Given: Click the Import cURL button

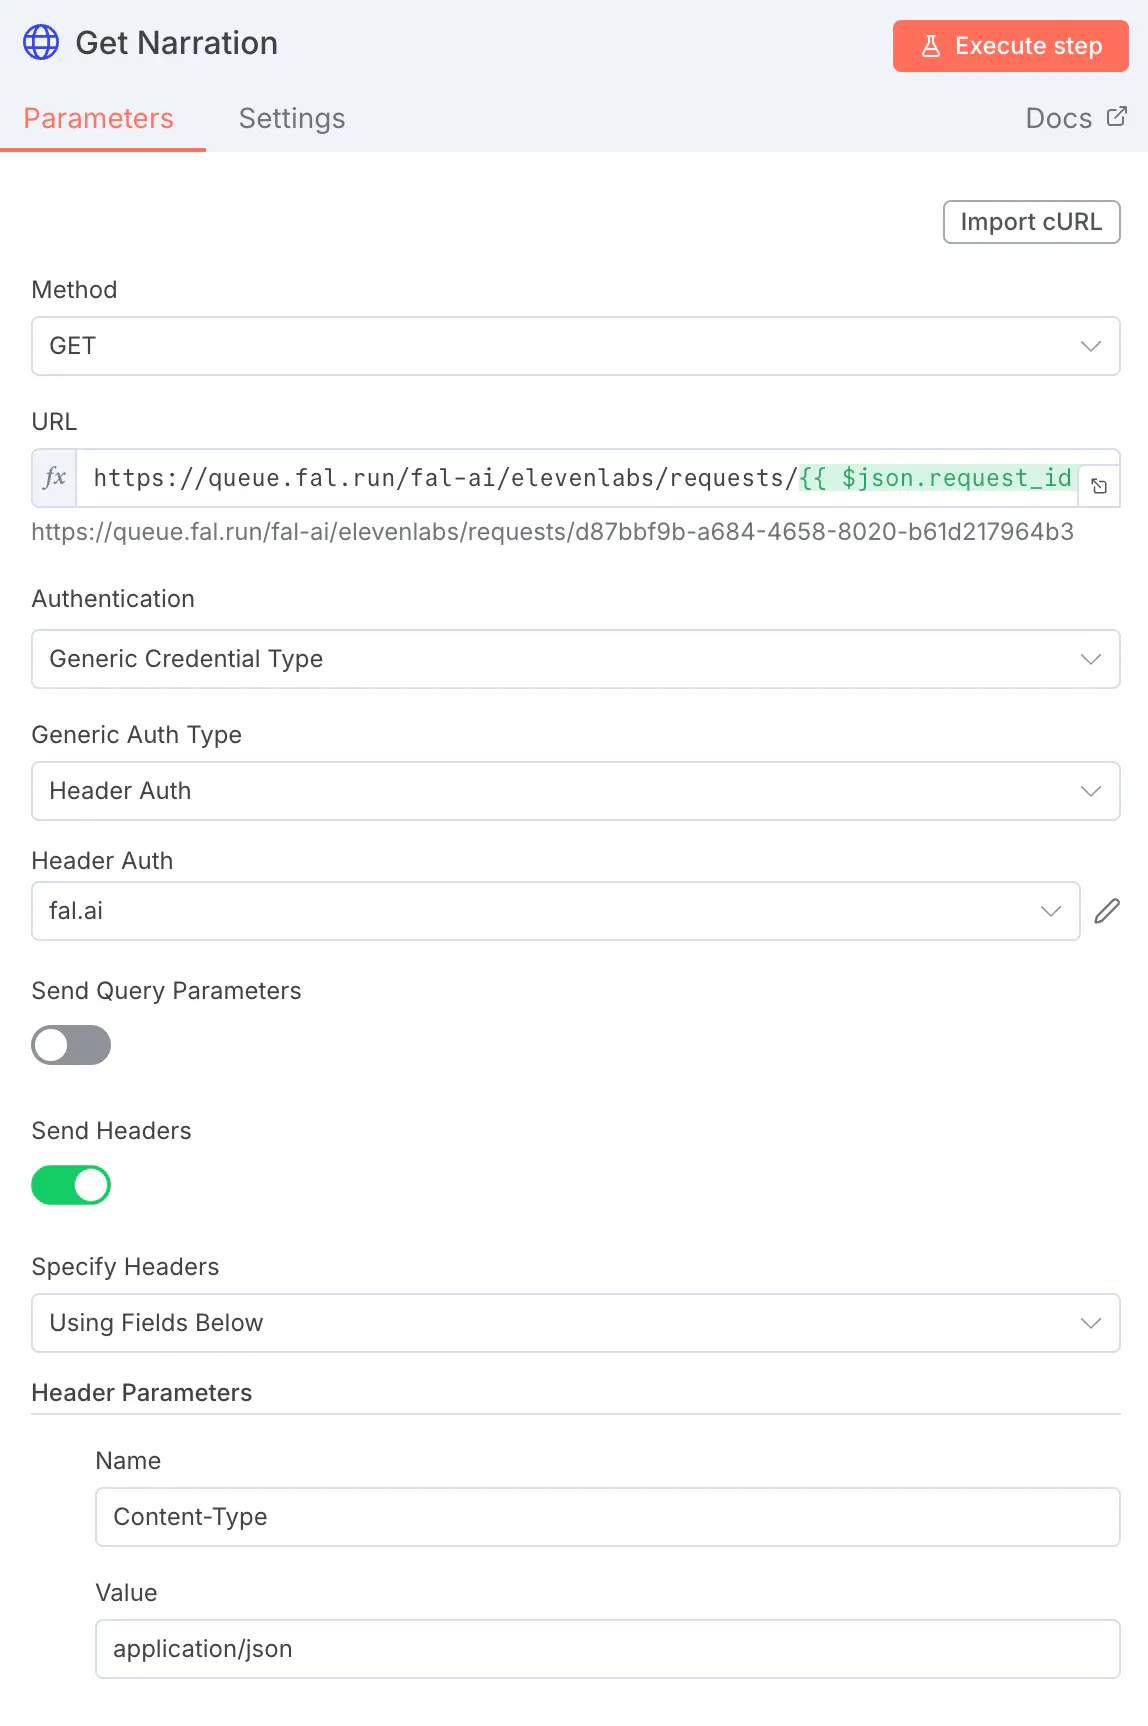Looking at the screenshot, I should pyautogui.click(x=1031, y=222).
